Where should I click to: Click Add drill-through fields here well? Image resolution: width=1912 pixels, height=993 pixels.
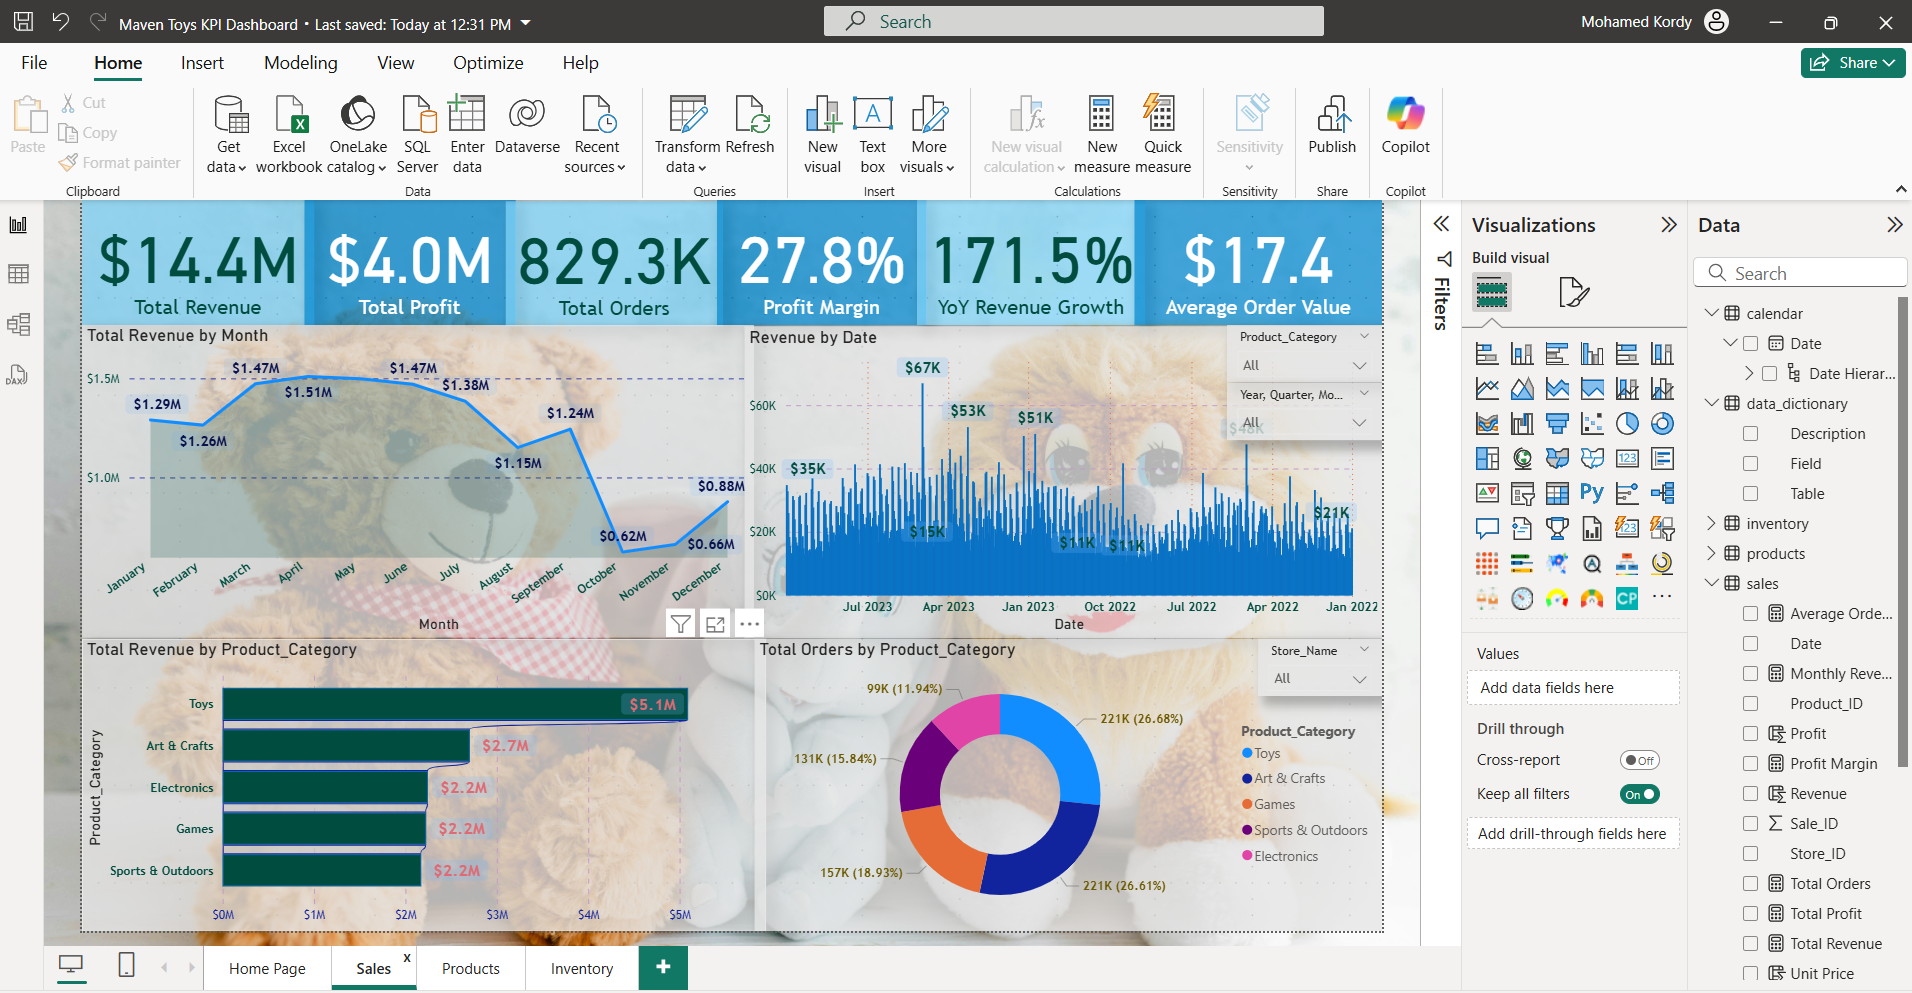[x=1573, y=834]
